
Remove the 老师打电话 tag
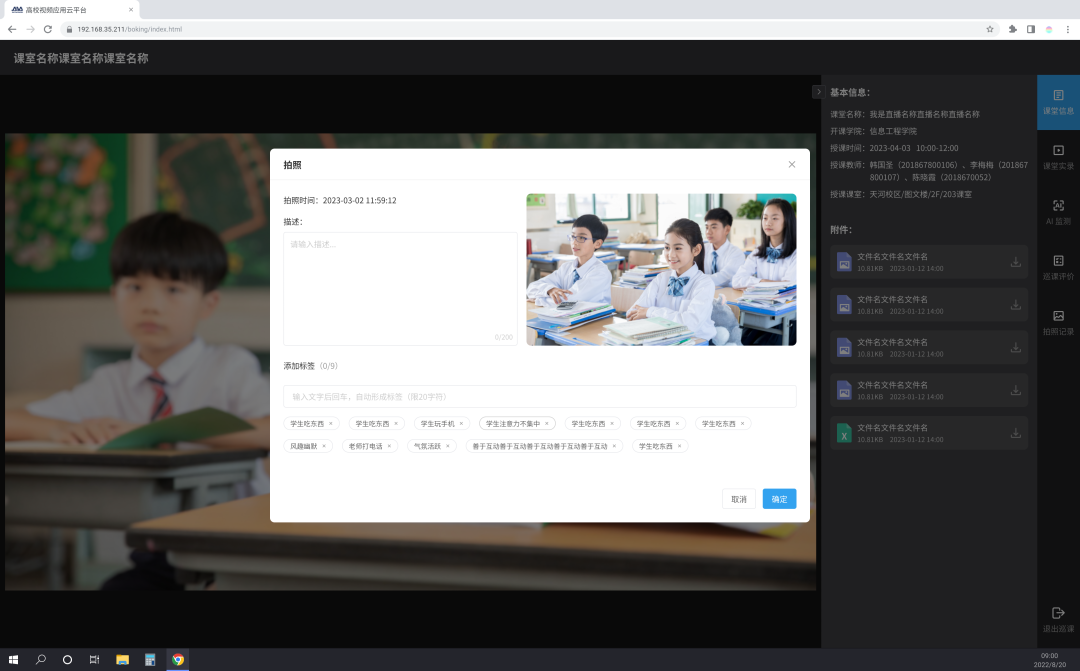(388, 446)
